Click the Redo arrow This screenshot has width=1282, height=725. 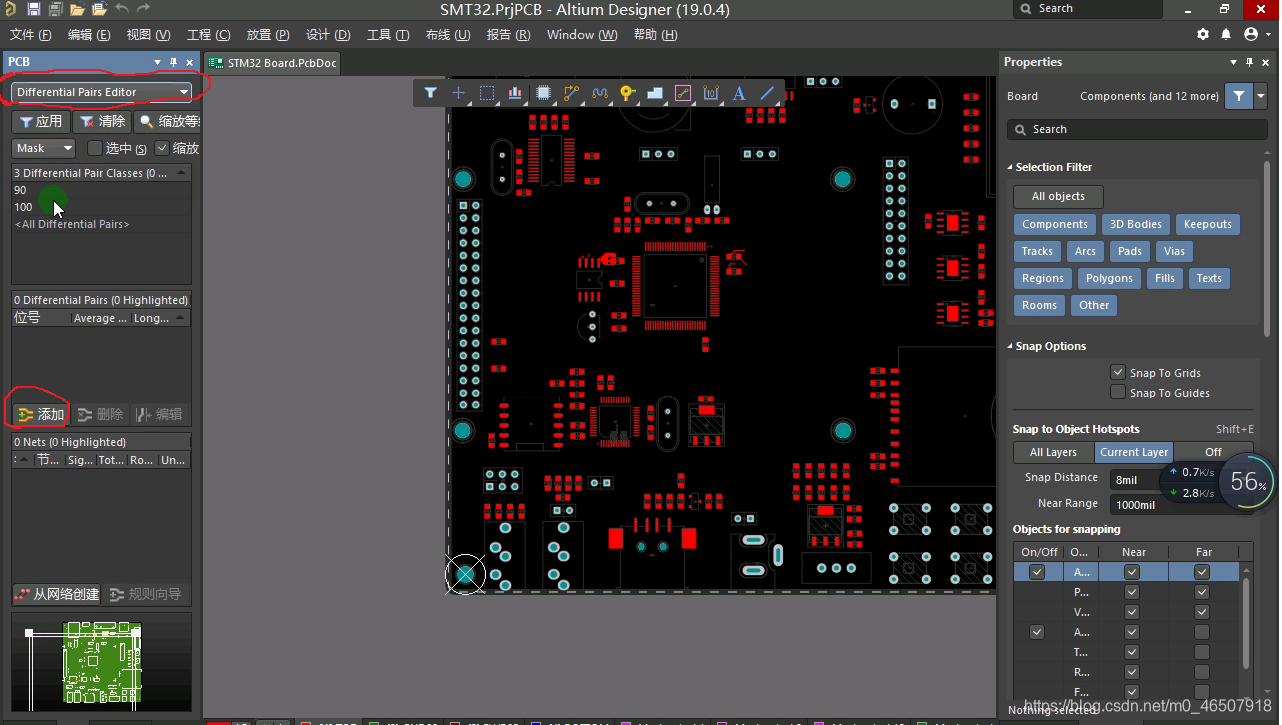tap(144, 10)
